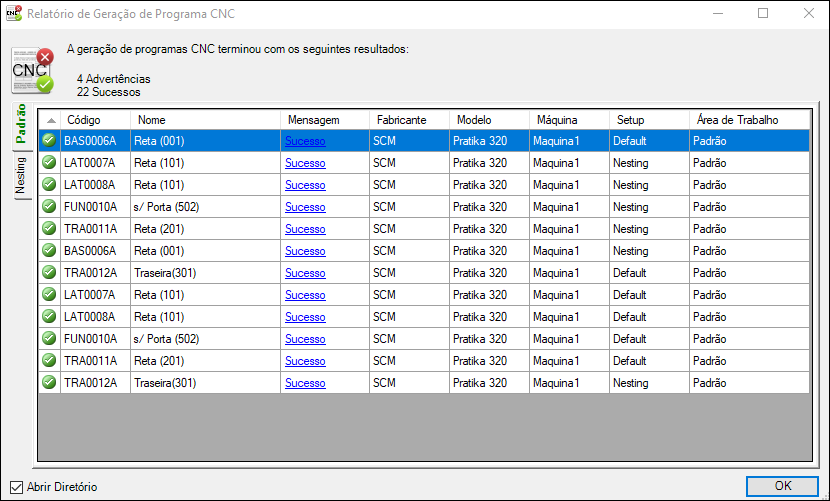The image size is (830, 501).
Task: Open Sucesso link in TRA0012A Nesting row
Action: click(x=305, y=383)
